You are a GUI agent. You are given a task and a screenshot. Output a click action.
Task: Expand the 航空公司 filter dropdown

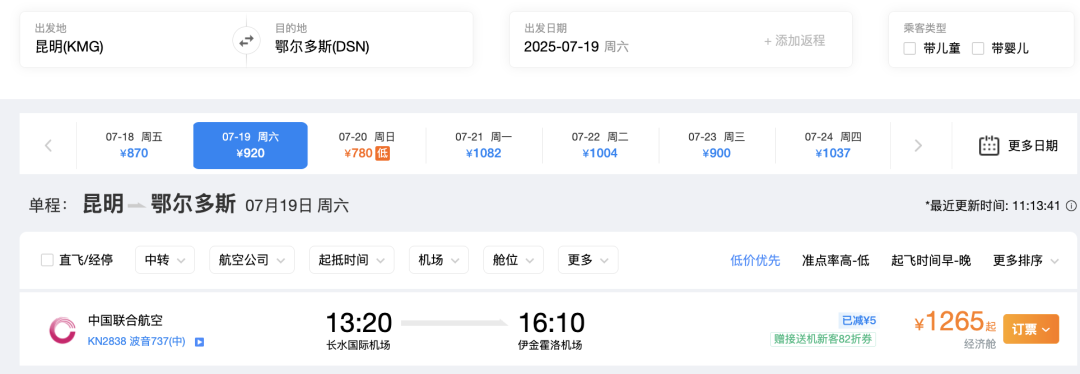252,260
